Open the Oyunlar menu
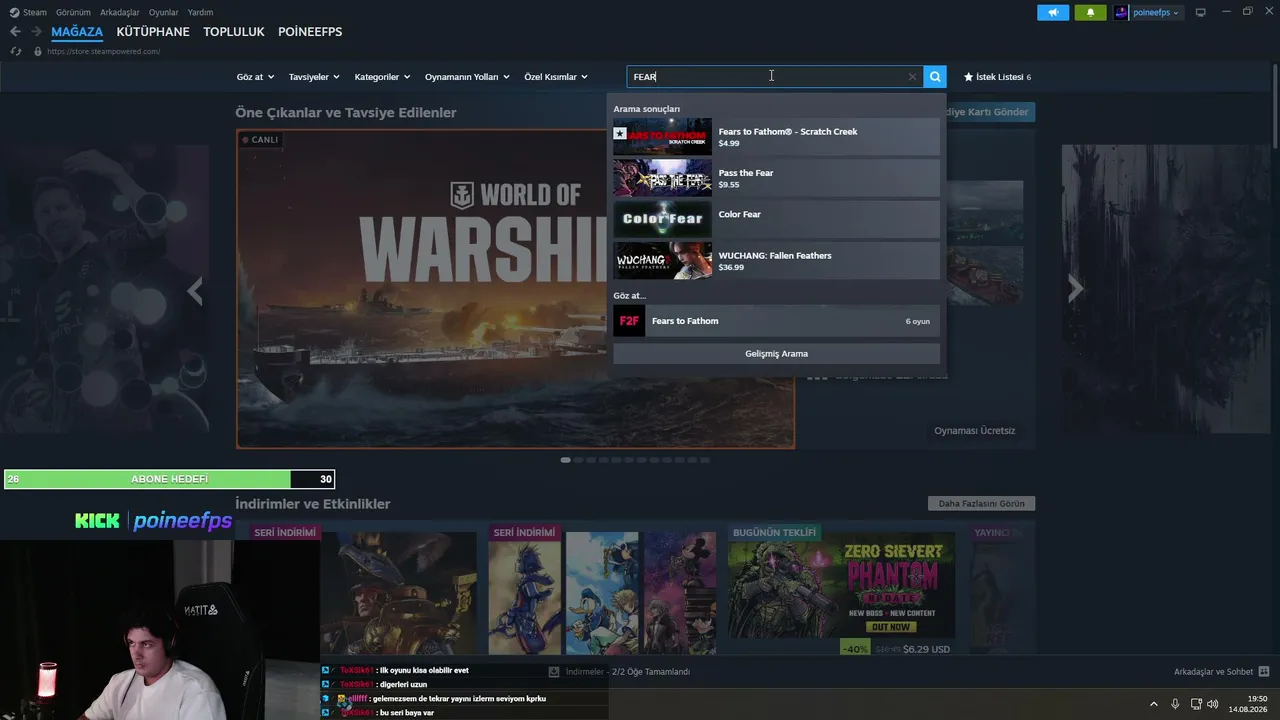 pyautogui.click(x=164, y=12)
